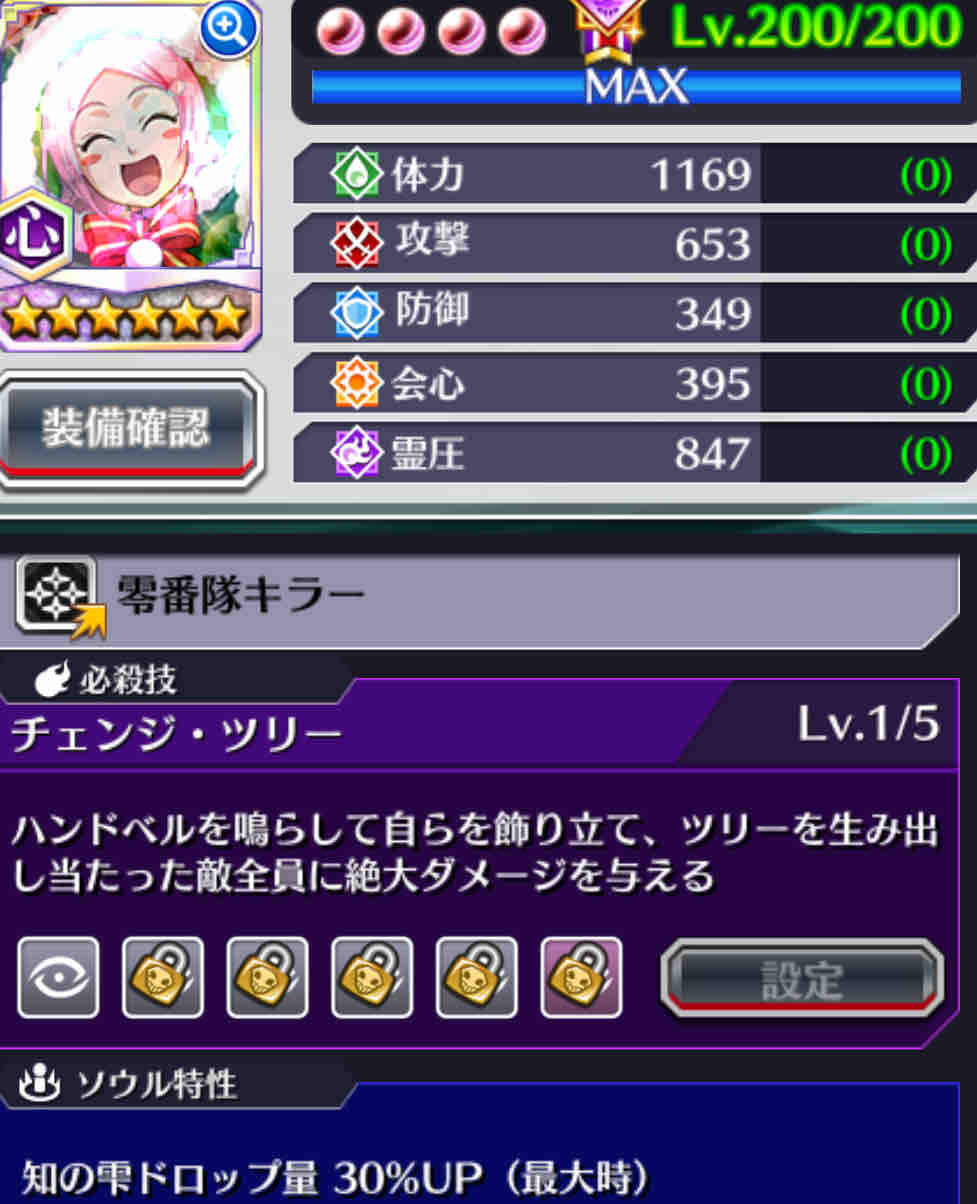The width and height of the screenshot is (977, 1204).
Task: Open the 装備確認 button
Action: pos(126,429)
